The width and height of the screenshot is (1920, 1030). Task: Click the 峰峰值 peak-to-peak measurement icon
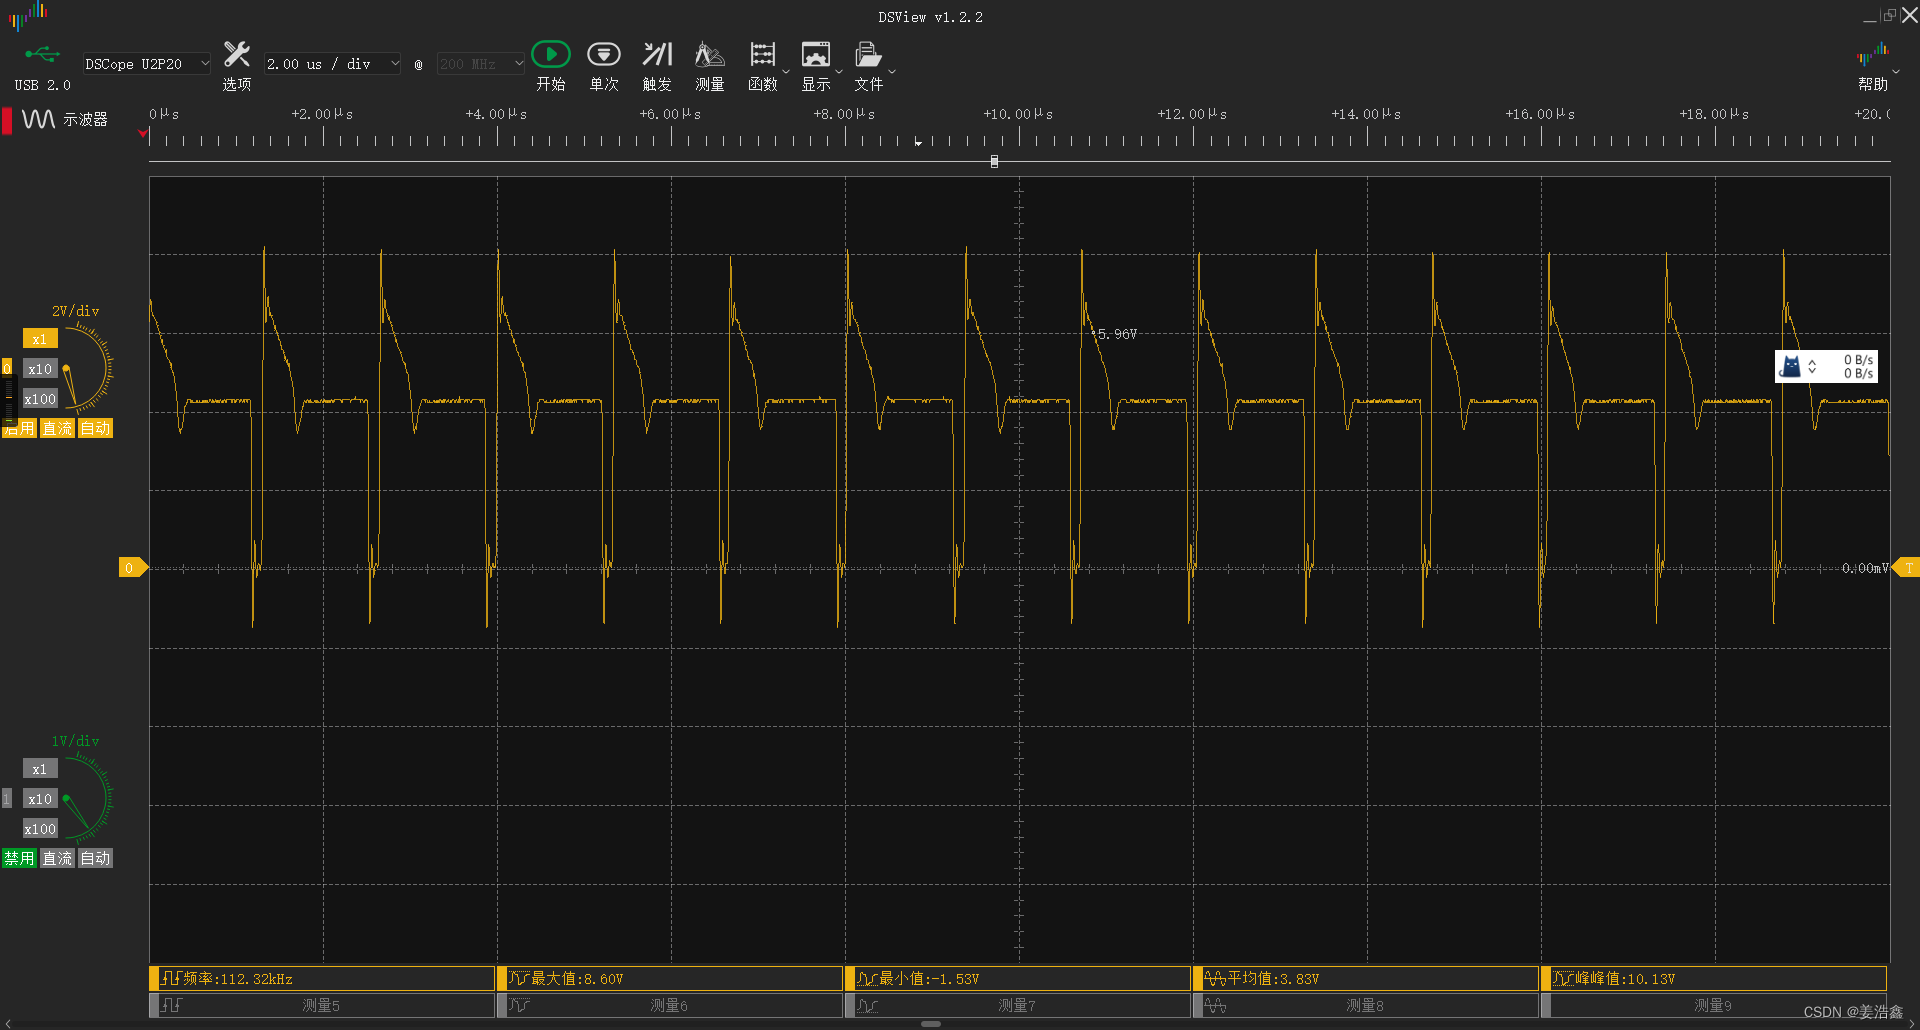(1563, 978)
